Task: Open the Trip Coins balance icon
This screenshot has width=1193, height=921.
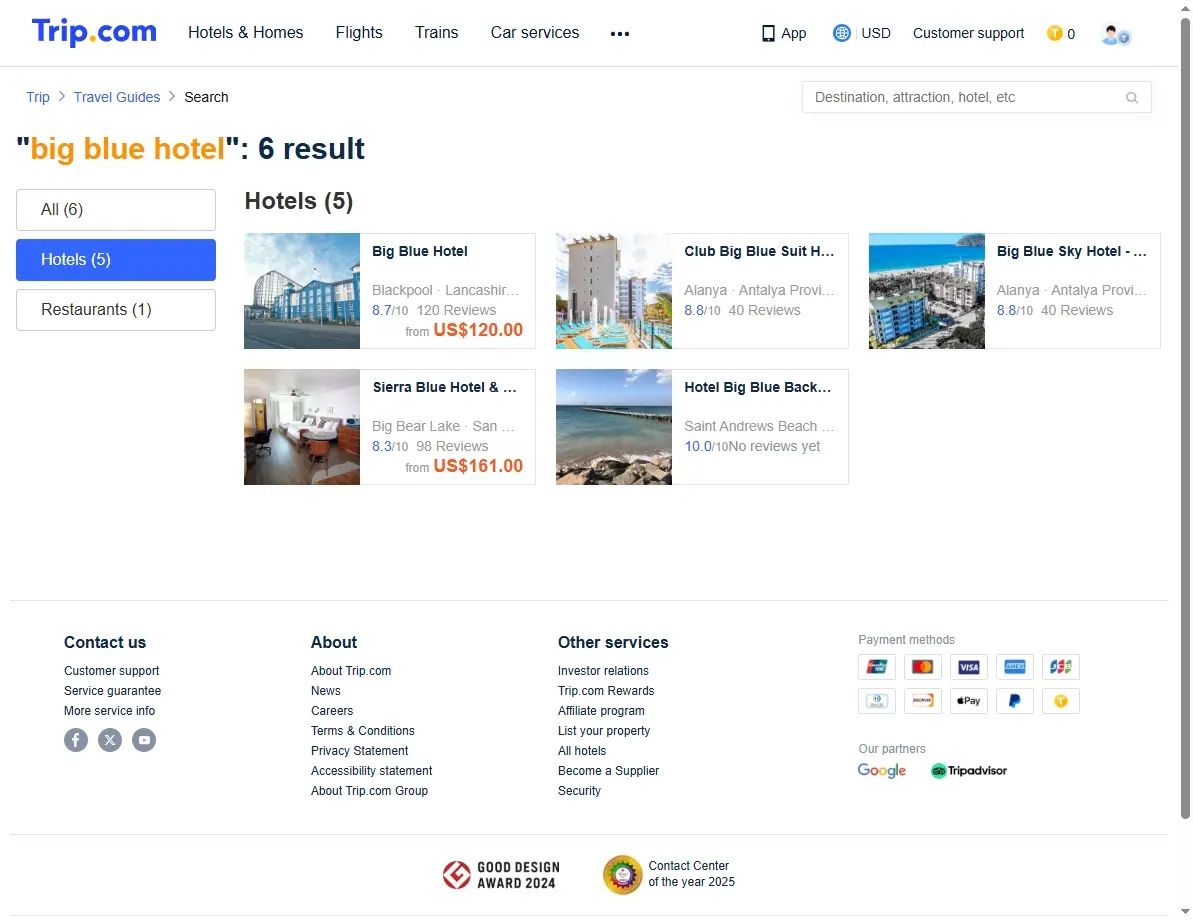Action: [1055, 33]
